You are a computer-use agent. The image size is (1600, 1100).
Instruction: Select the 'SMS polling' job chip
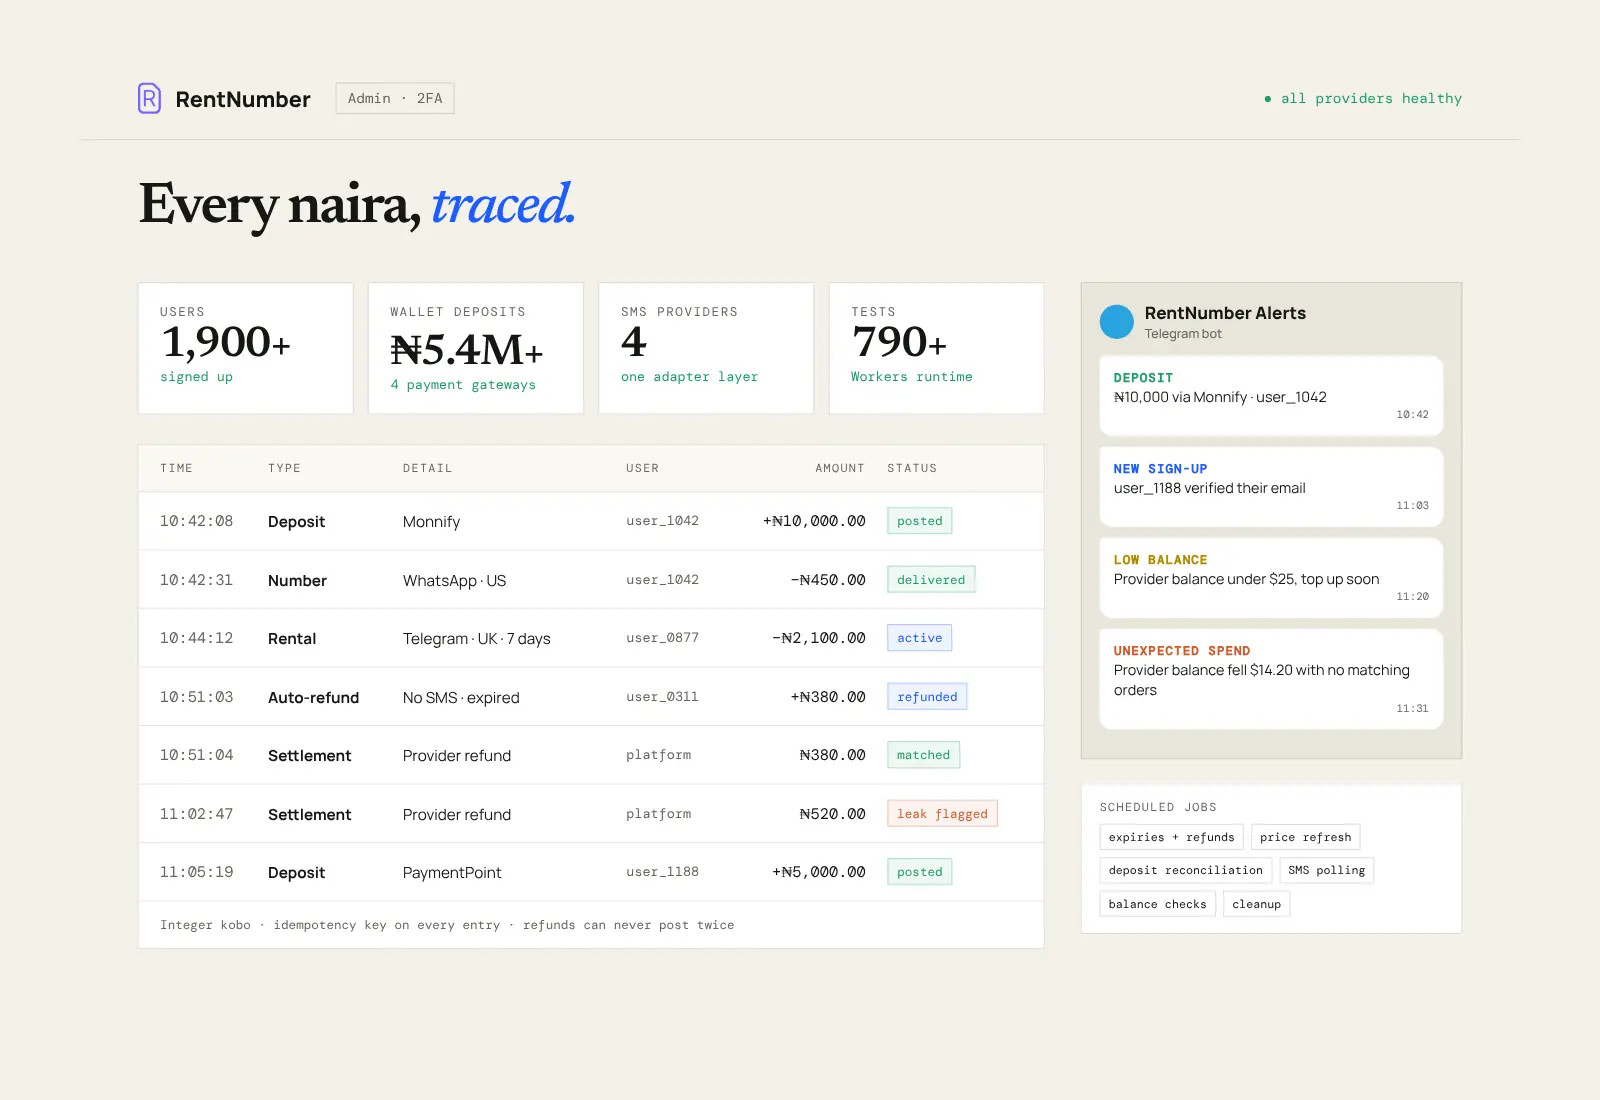[x=1326, y=870]
